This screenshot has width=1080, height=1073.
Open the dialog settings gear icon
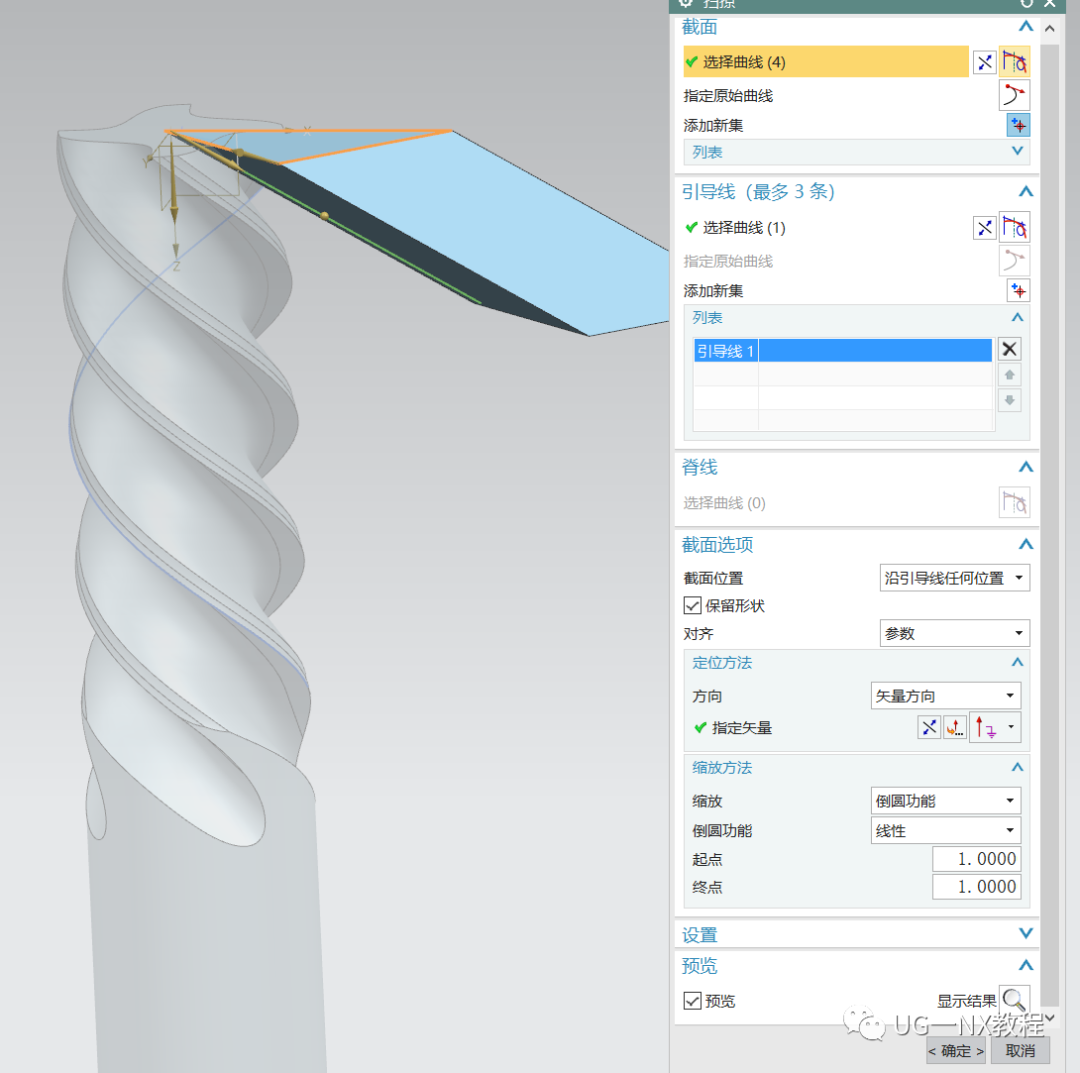[x=685, y=3]
